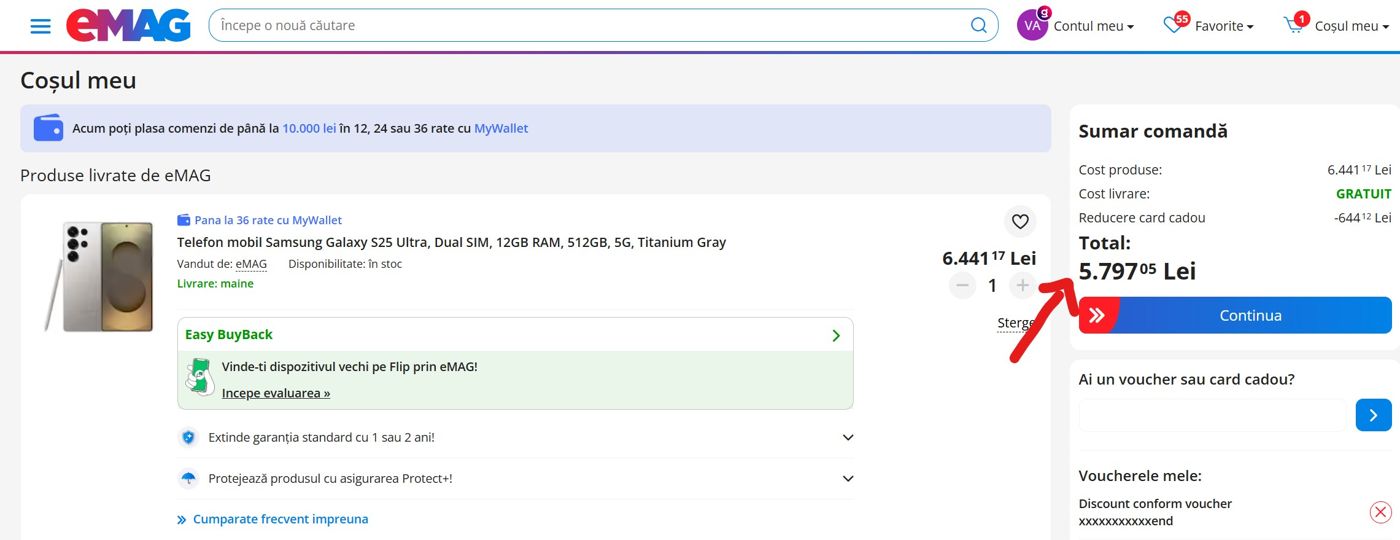
Task: Click the Continua button
Action: tap(1235, 315)
